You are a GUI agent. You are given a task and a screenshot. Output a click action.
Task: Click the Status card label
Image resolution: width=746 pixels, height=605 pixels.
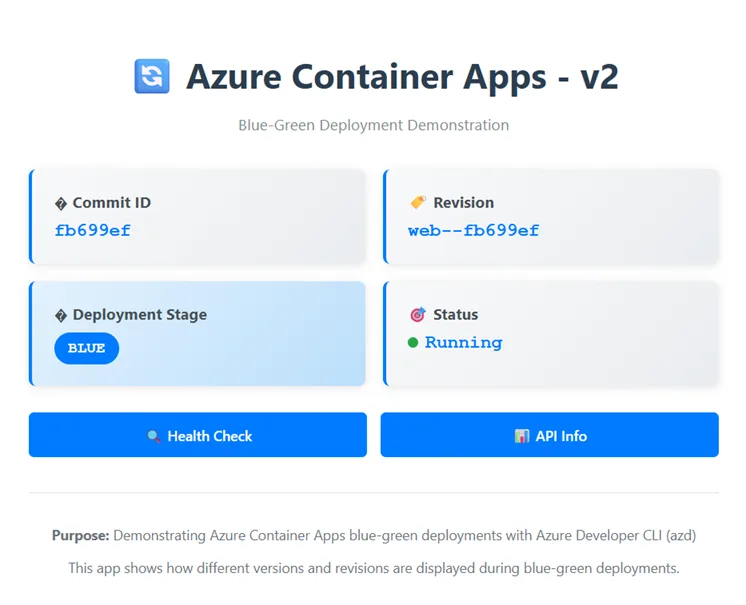click(x=455, y=315)
